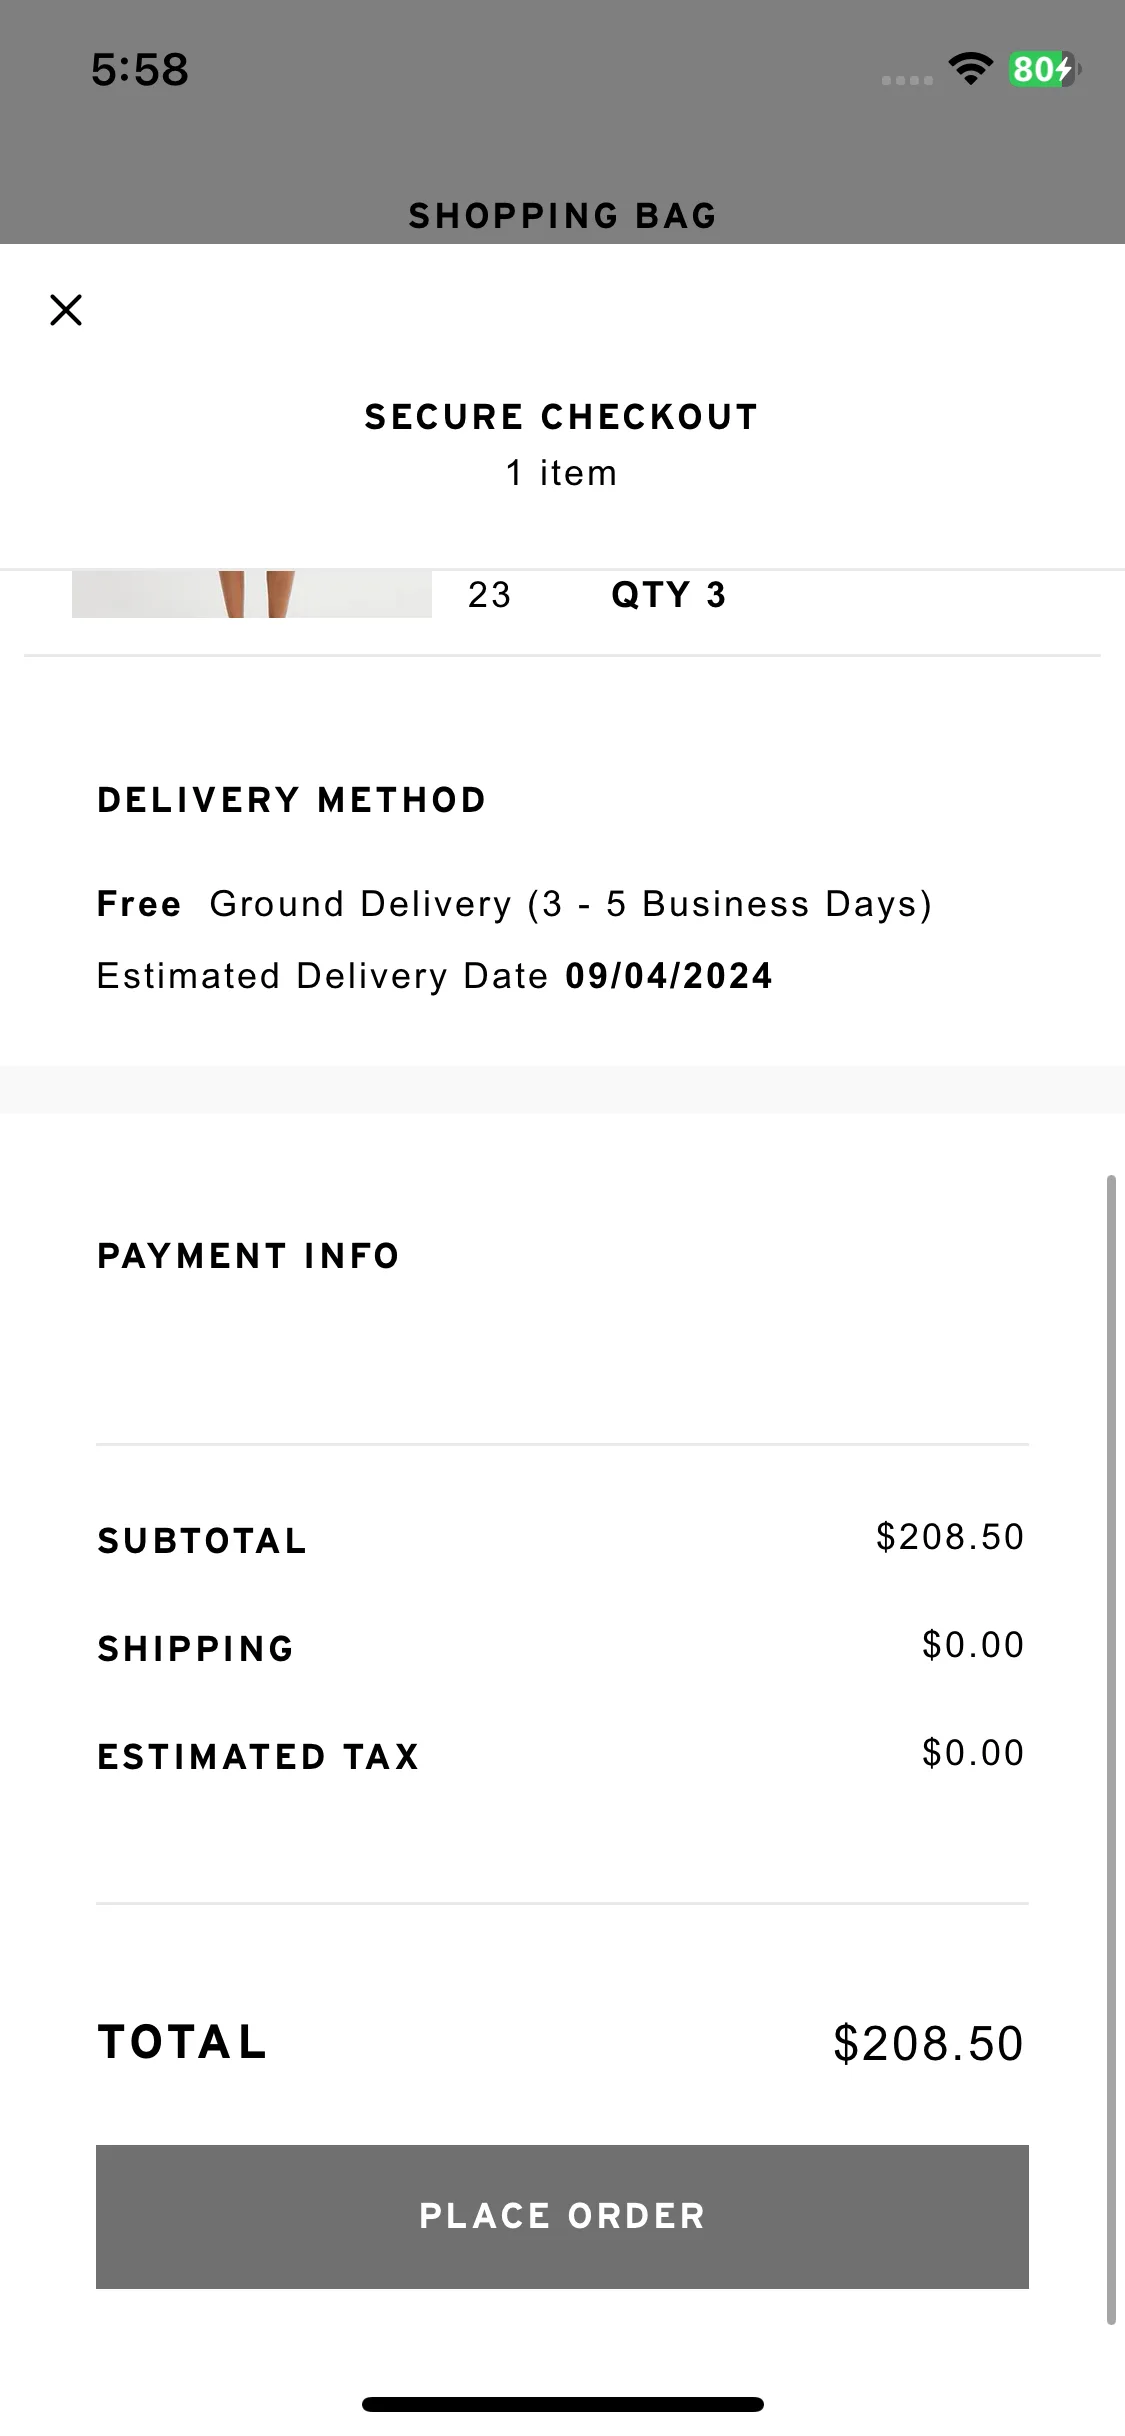Tap the Secure Checkout heading

pos(562,417)
